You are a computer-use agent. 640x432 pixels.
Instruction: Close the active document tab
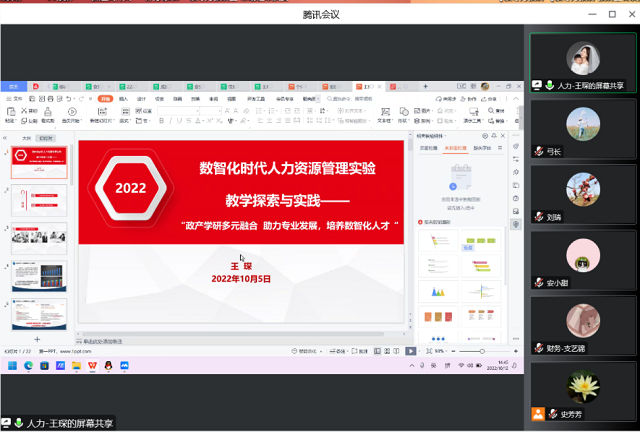(x=379, y=87)
